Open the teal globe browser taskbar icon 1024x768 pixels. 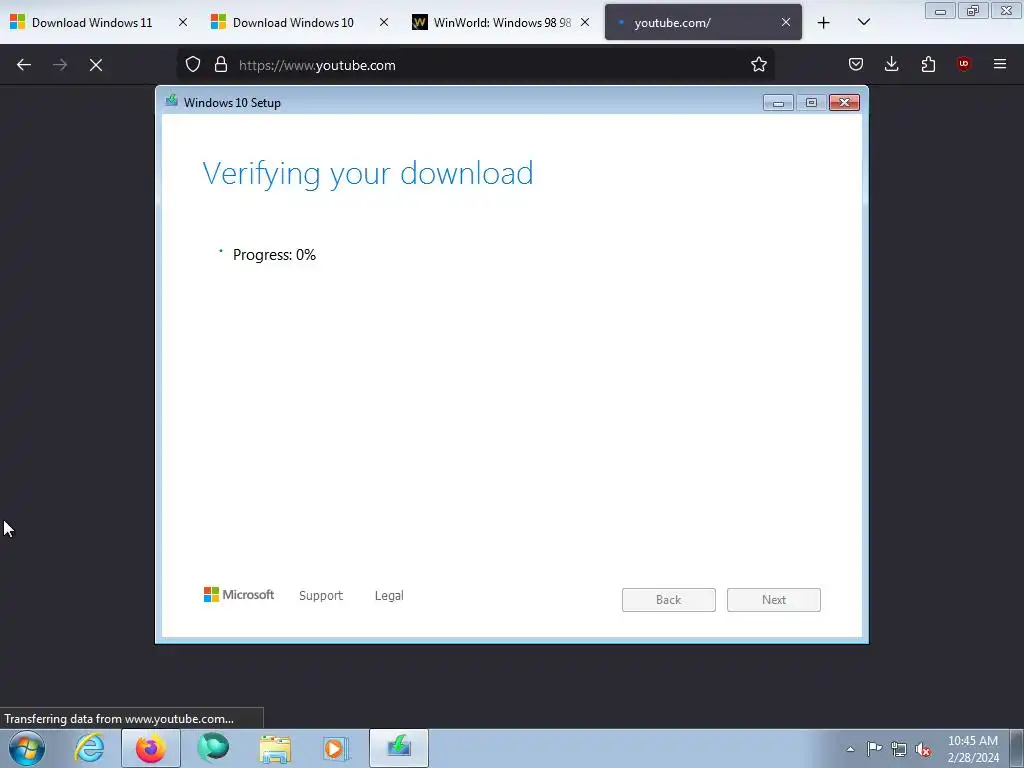coord(213,748)
